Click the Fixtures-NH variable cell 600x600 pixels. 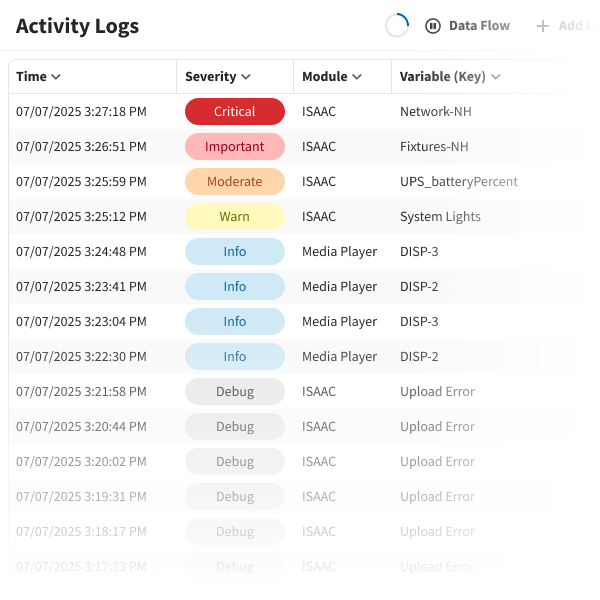coord(434,147)
